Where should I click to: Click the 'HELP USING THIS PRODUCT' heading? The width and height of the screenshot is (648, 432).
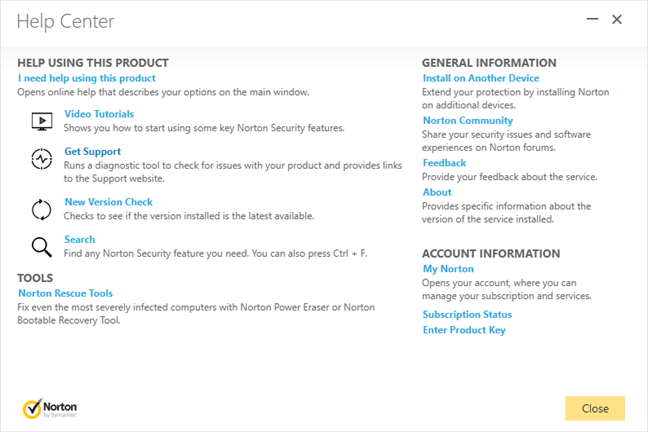click(x=93, y=63)
